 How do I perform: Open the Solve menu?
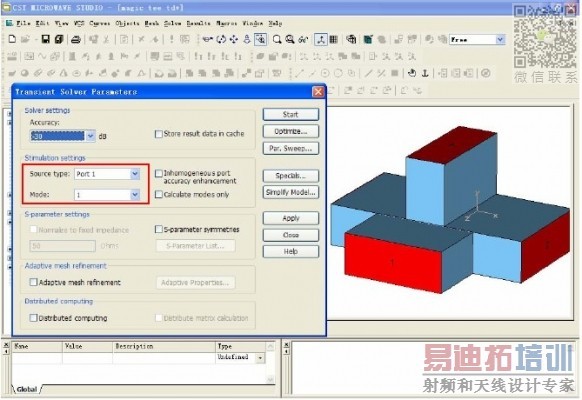[x=173, y=23]
